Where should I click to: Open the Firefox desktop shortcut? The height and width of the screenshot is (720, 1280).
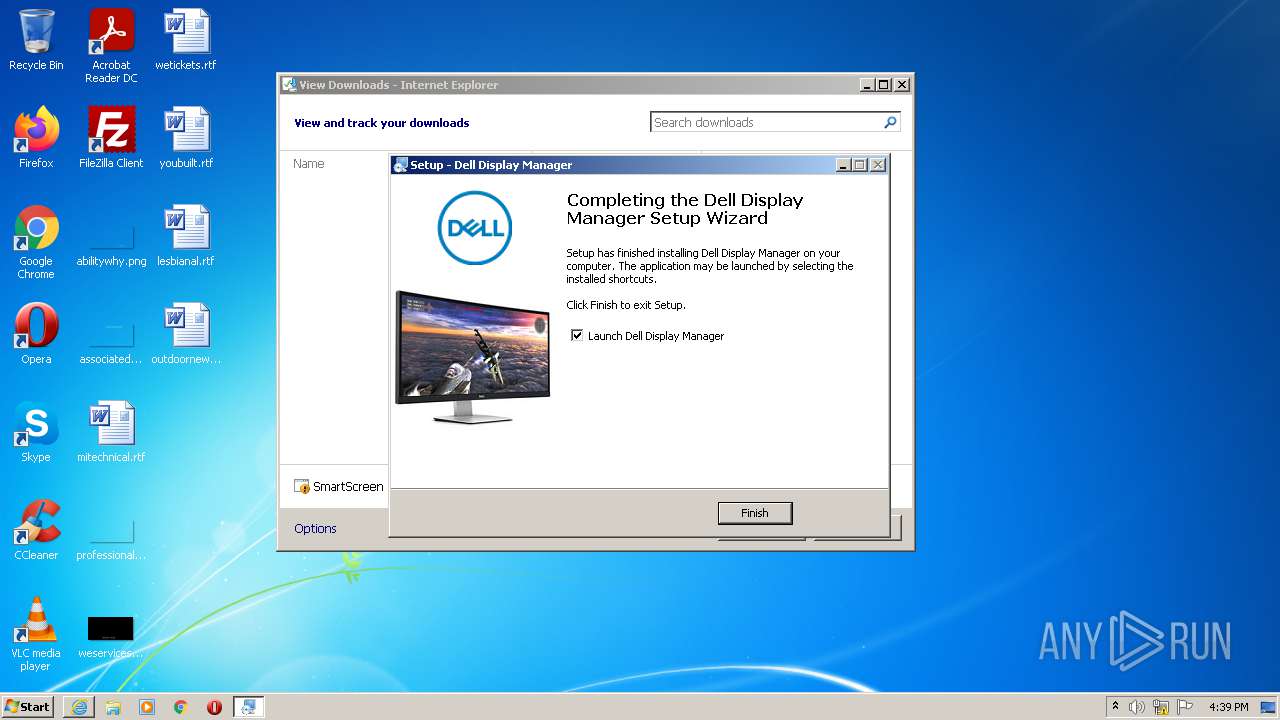pos(36,138)
